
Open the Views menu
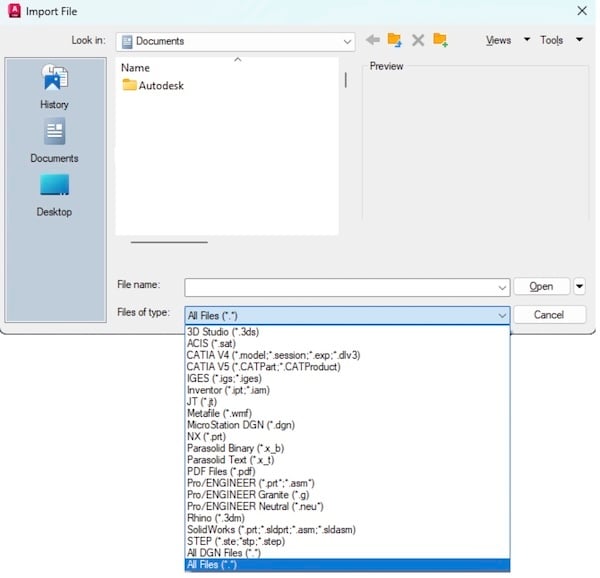click(498, 40)
